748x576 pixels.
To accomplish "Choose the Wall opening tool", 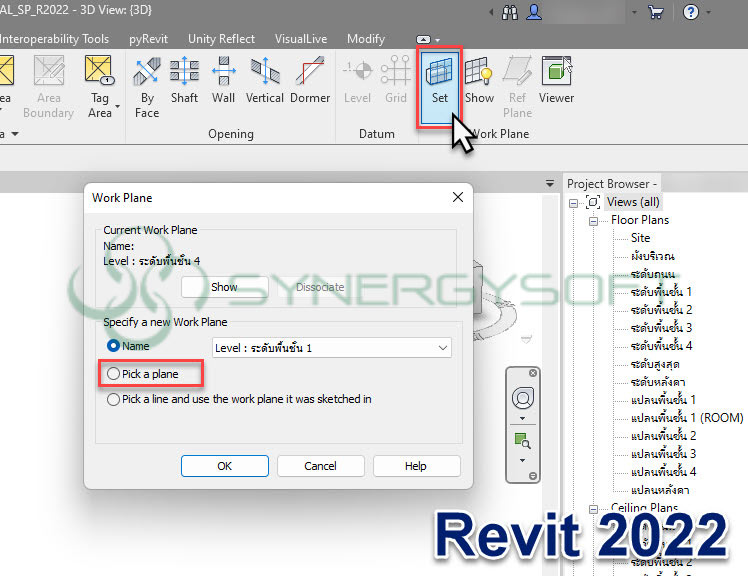I will tap(223, 80).
